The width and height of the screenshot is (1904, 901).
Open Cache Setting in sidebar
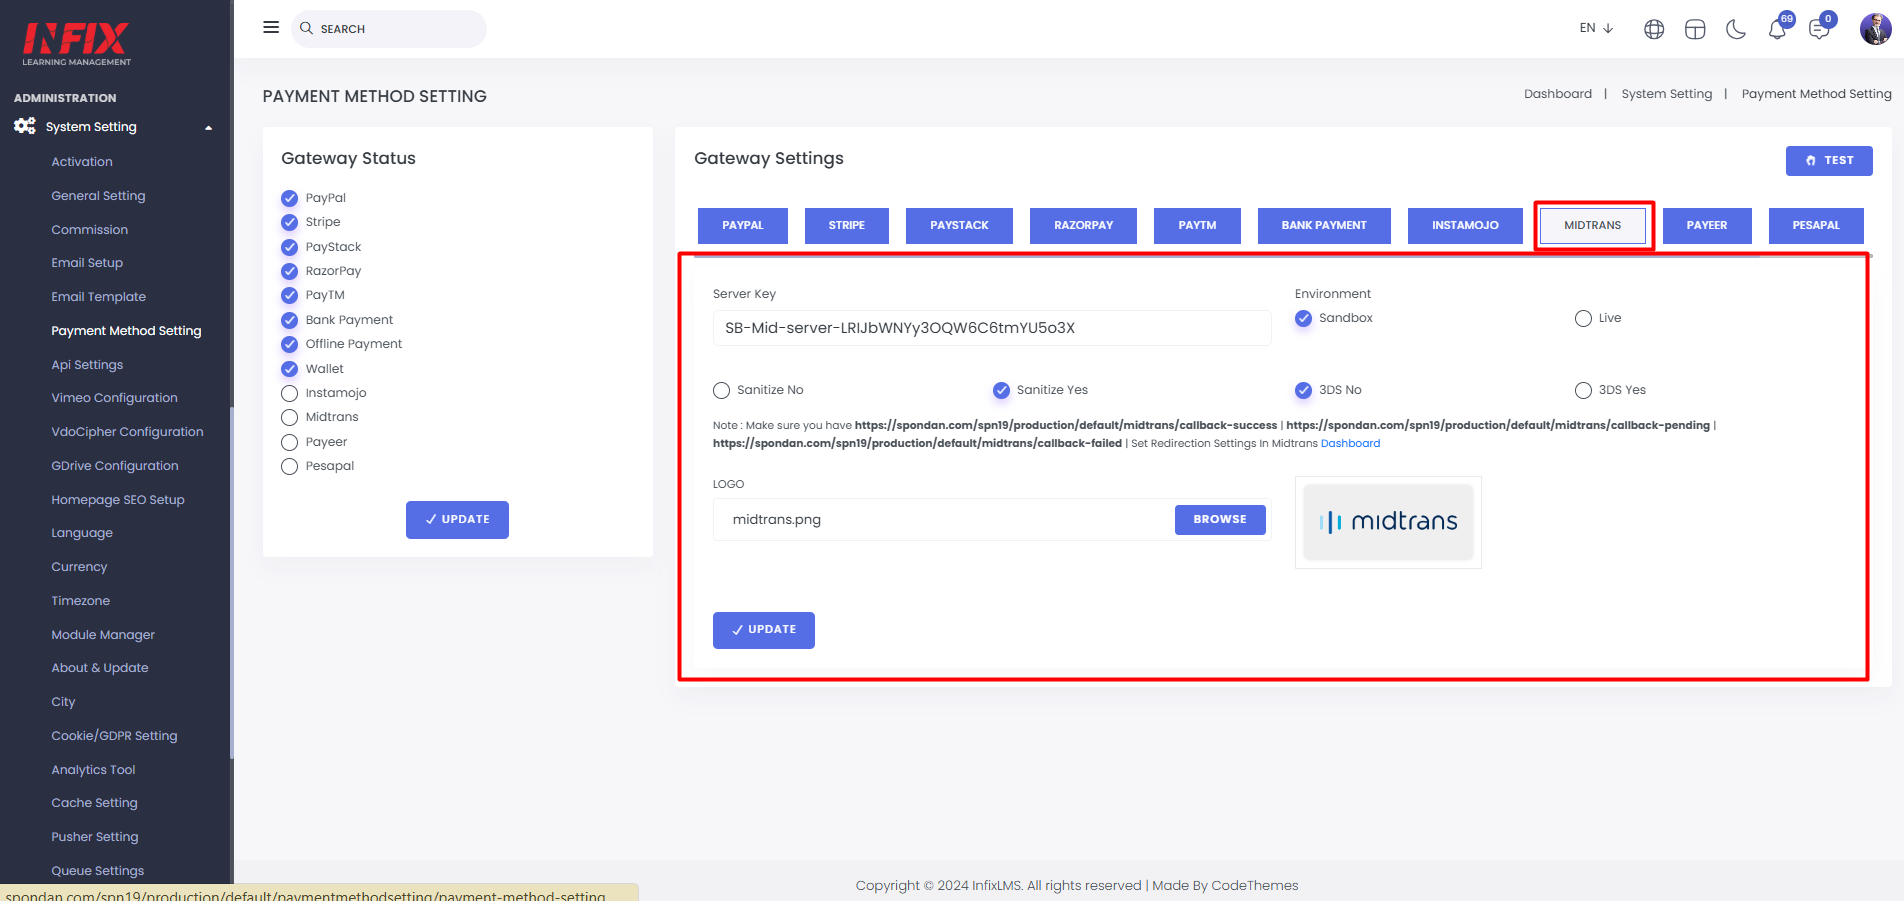[94, 803]
